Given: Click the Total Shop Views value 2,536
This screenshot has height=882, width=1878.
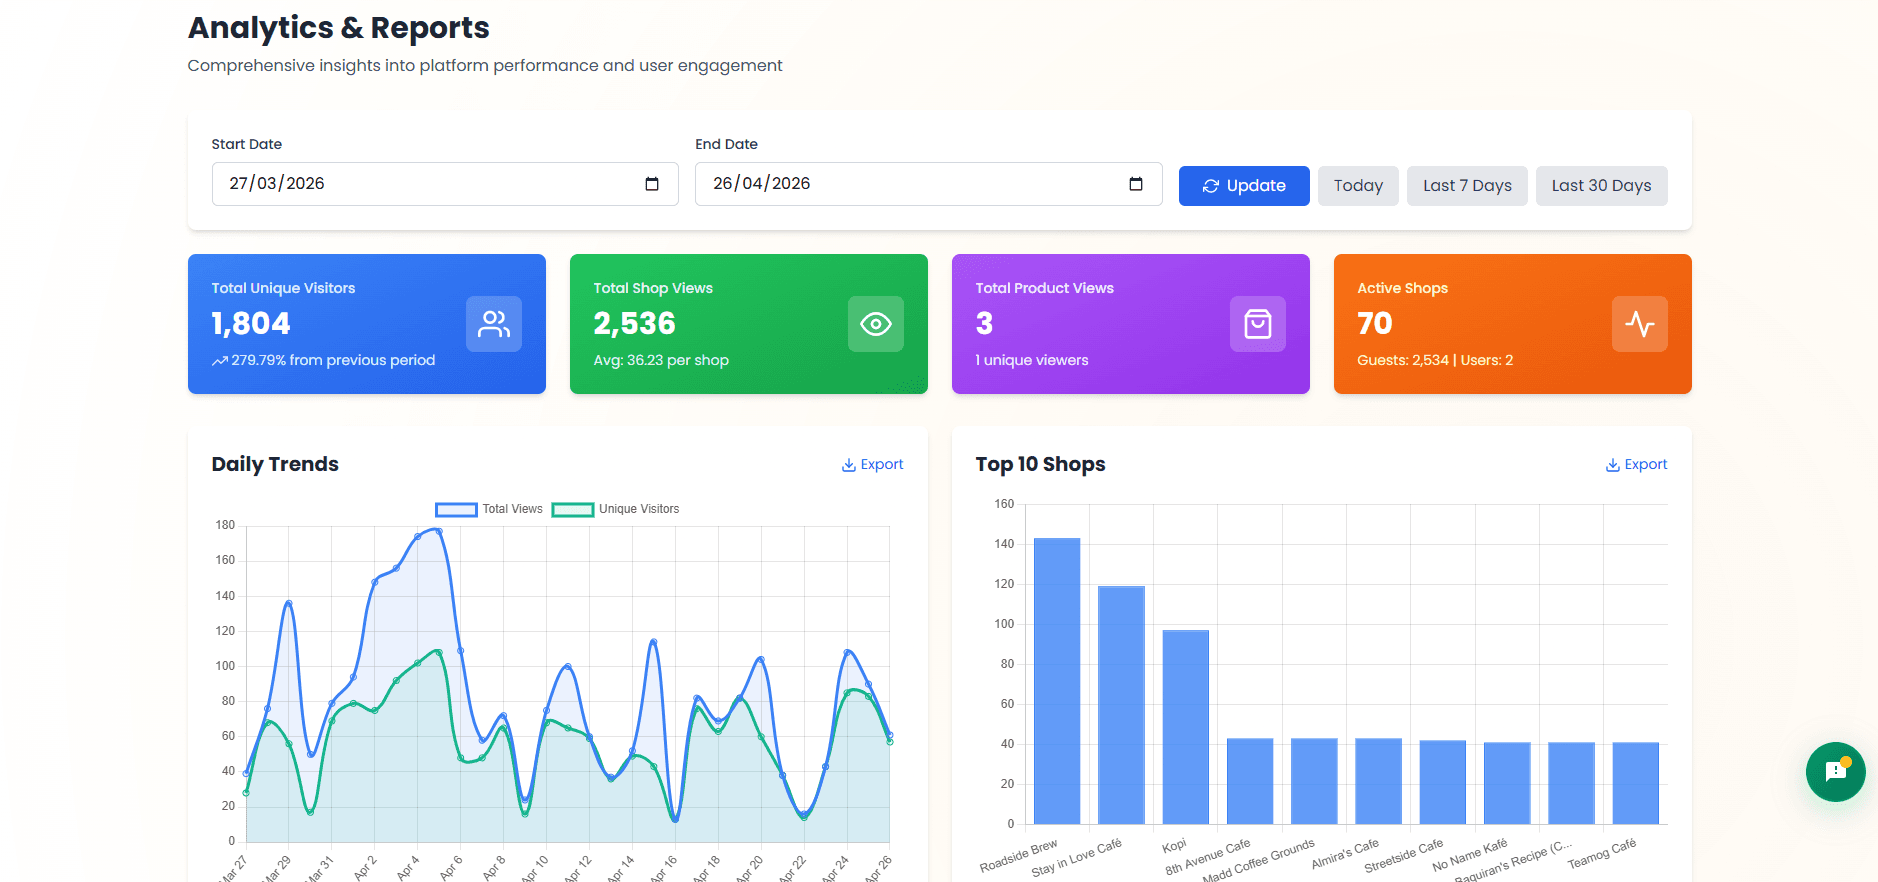Looking at the screenshot, I should 635,324.
